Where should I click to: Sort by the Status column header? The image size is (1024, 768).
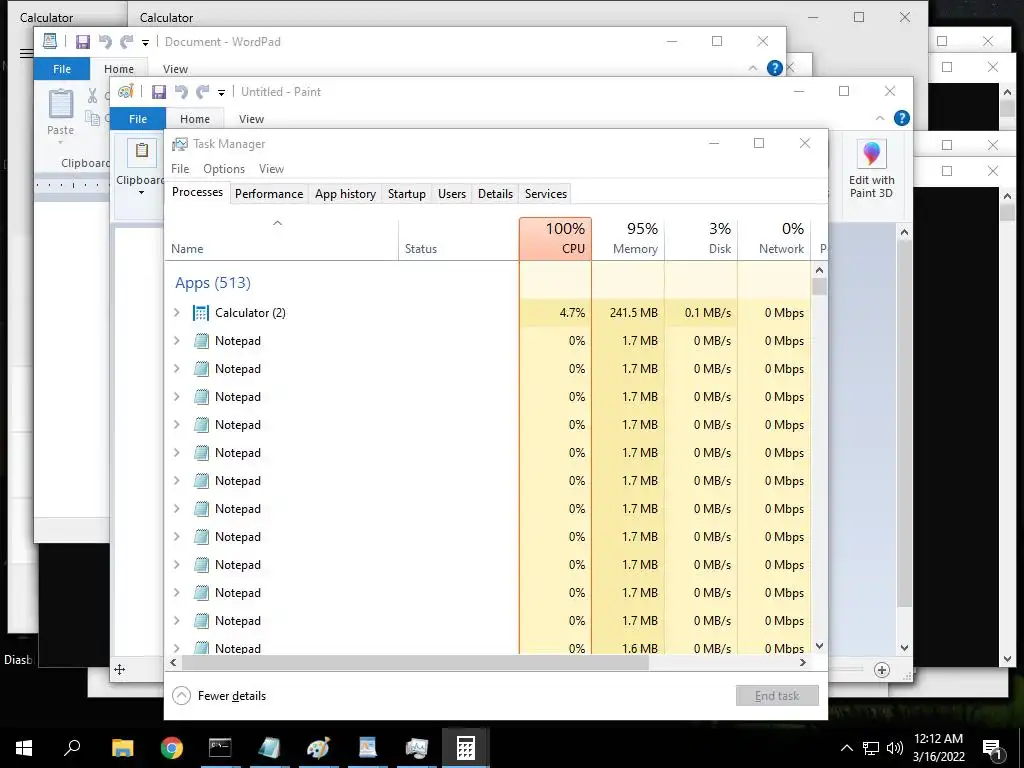[x=458, y=239]
